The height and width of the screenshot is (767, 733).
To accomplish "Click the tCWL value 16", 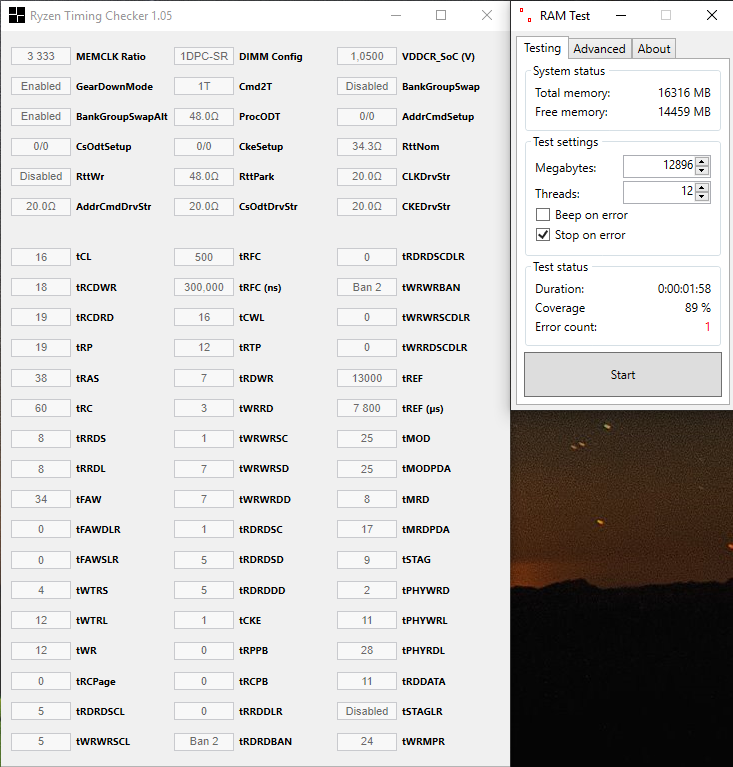I will coord(204,317).
